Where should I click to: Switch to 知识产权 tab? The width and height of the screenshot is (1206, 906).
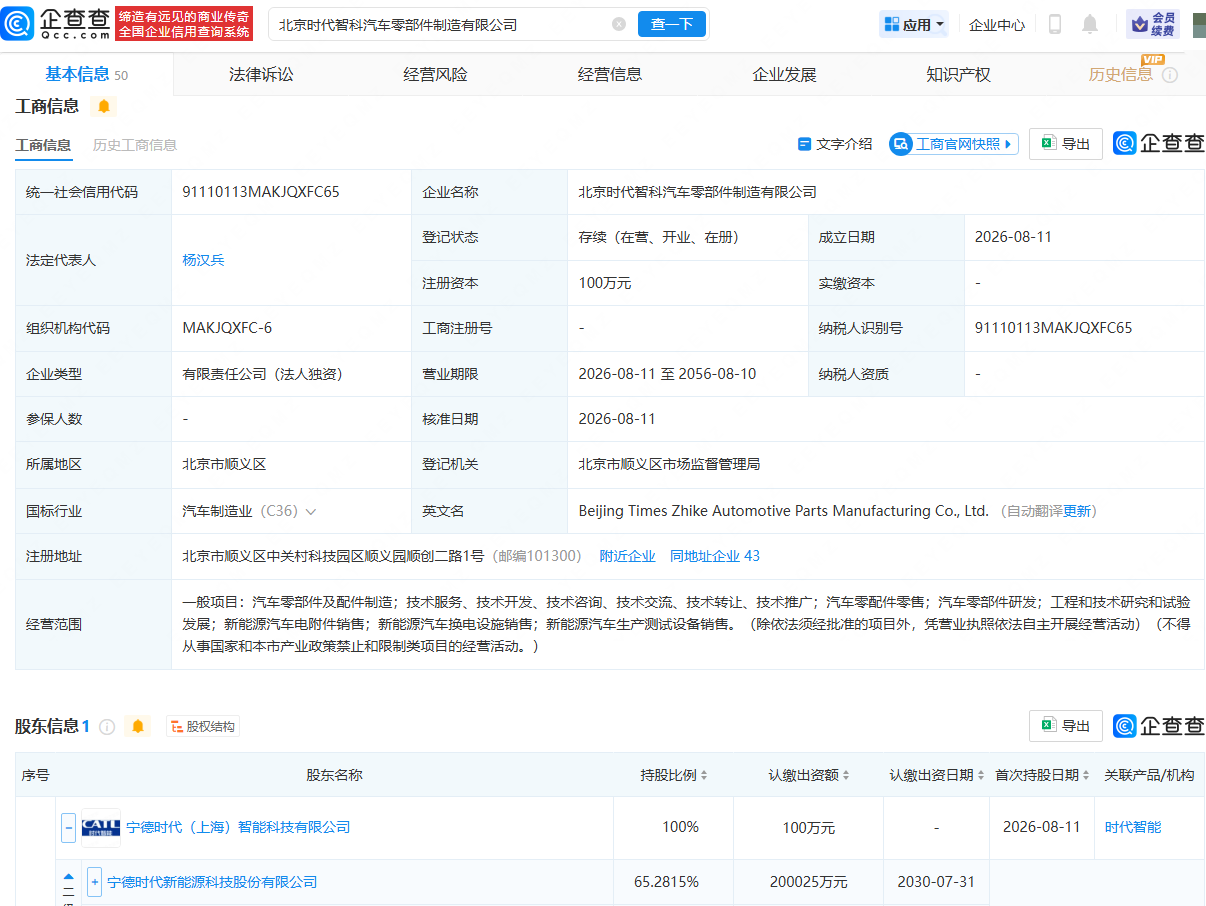[x=958, y=74]
